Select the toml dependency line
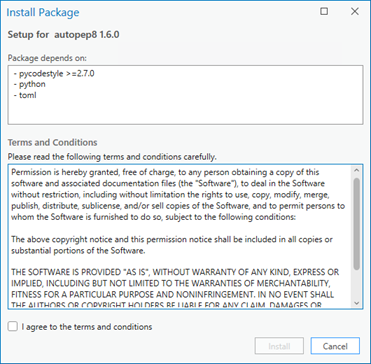371x364 pixels. tap(25, 95)
